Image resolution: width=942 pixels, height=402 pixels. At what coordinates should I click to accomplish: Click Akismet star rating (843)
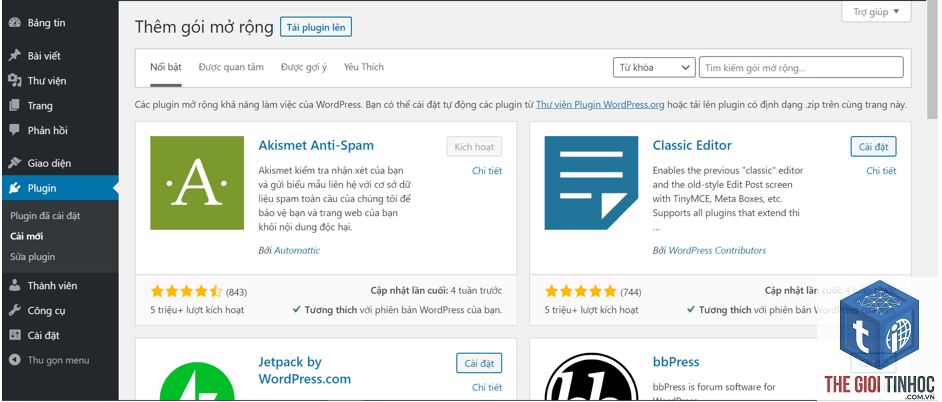coord(186,292)
